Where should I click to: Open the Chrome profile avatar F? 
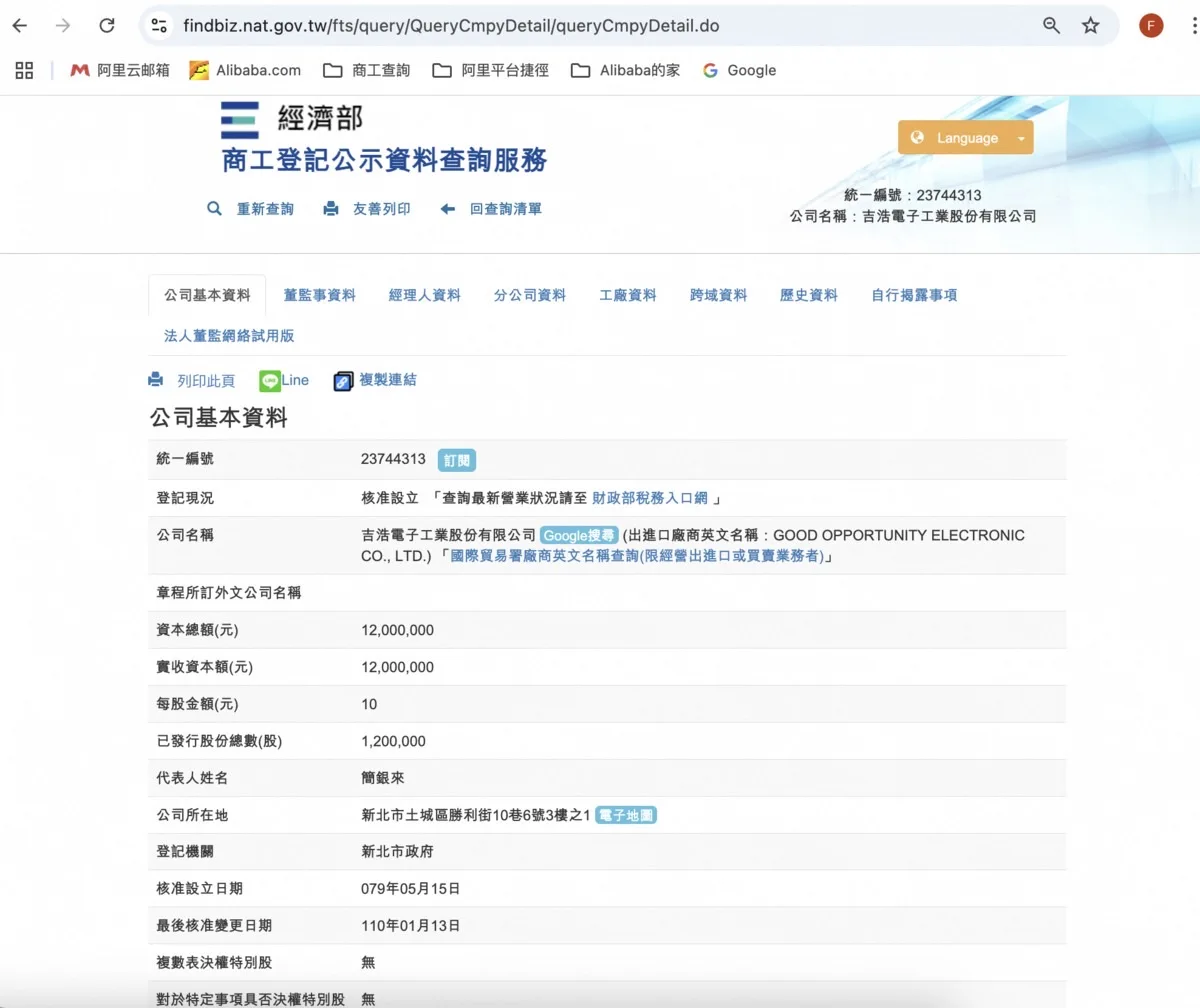[x=1151, y=26]
